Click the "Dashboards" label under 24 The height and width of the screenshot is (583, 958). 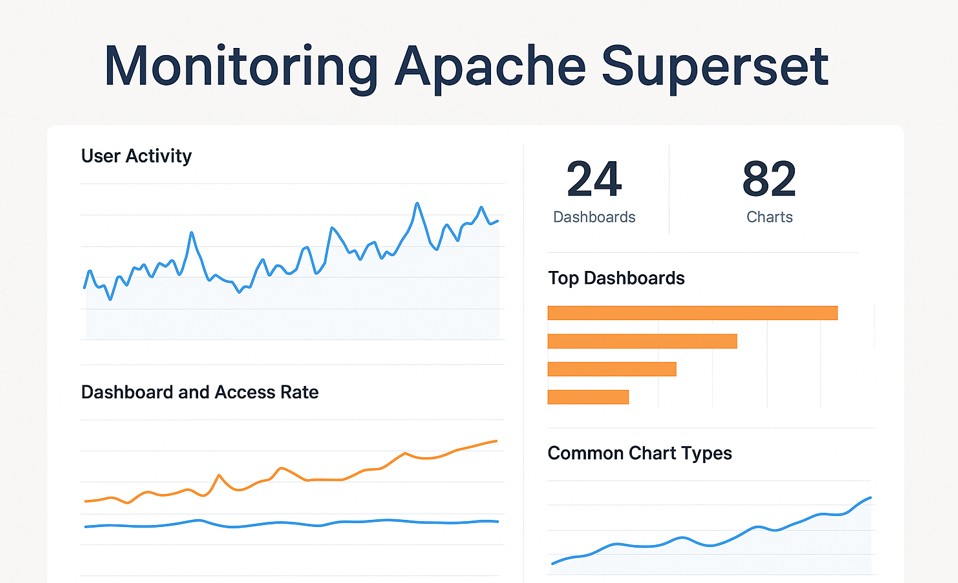594,217
